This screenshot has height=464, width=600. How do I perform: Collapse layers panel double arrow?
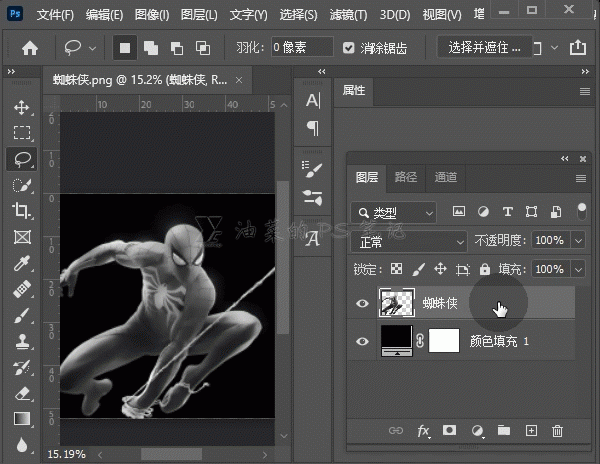pos(564,158)
